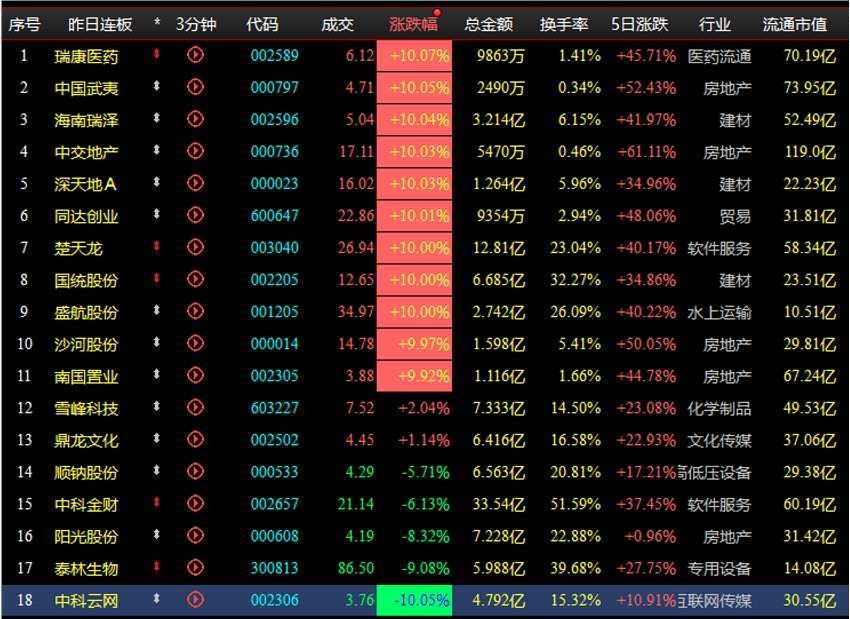Open 3-minute replay icon for 鼎龙文化

tap(195, 439)
